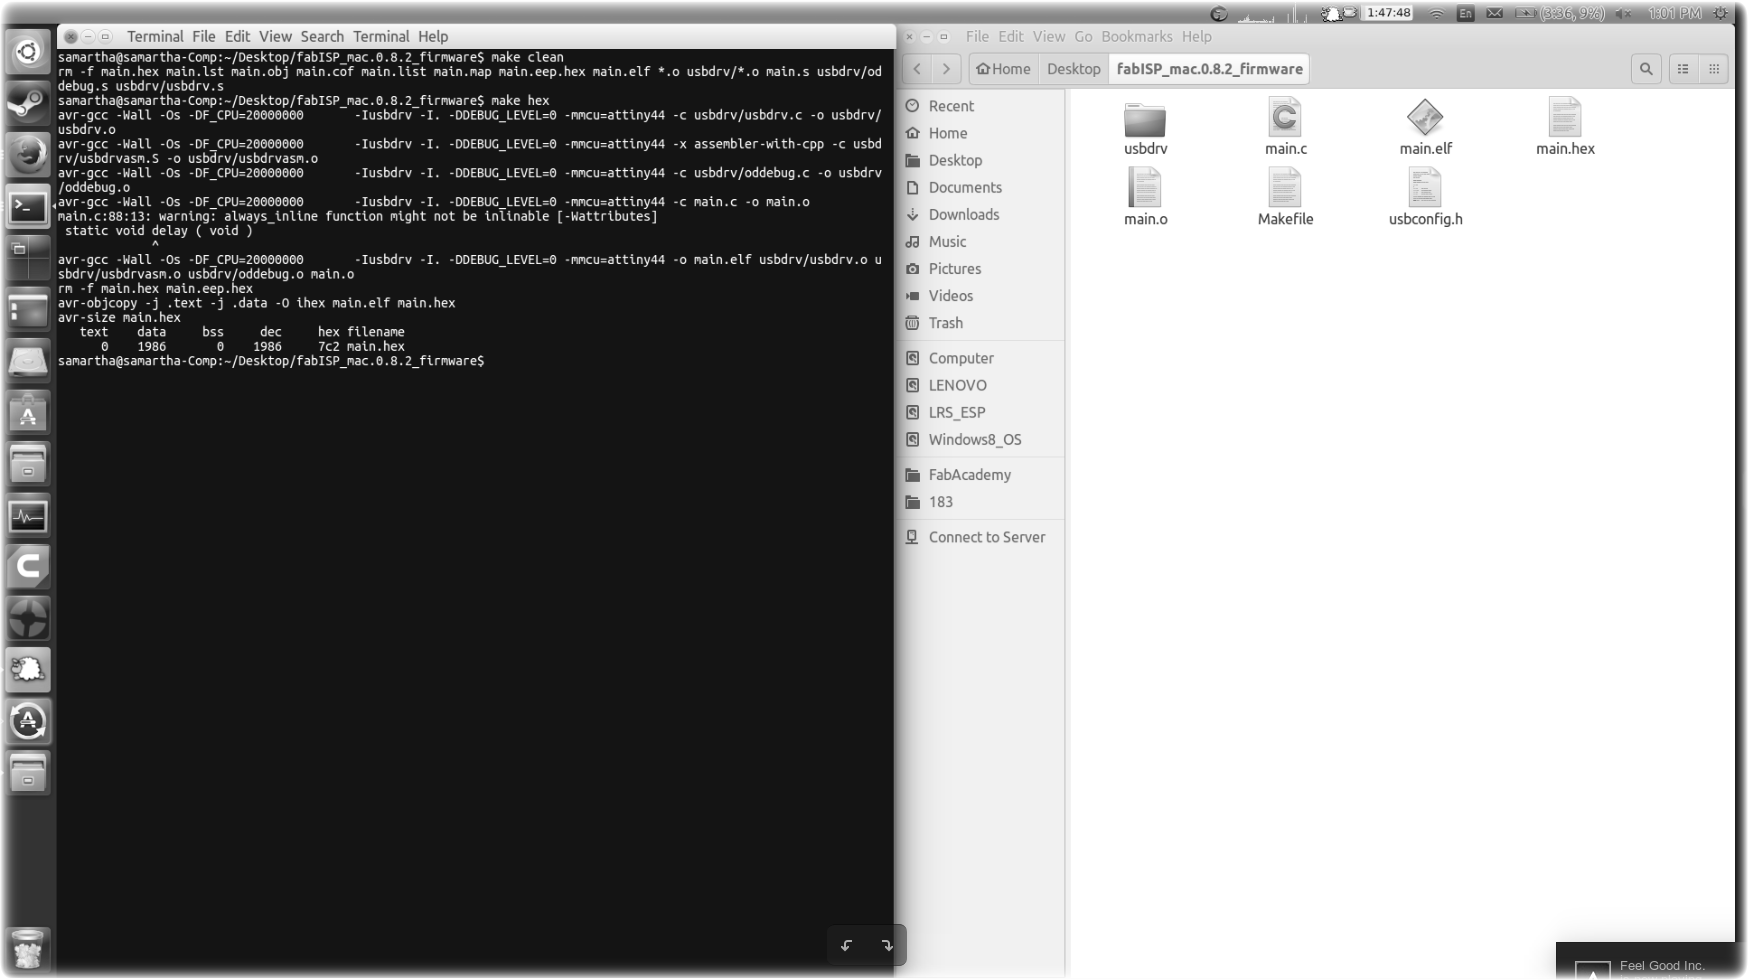Switch Files to icon grid view

pos(1713,69)
